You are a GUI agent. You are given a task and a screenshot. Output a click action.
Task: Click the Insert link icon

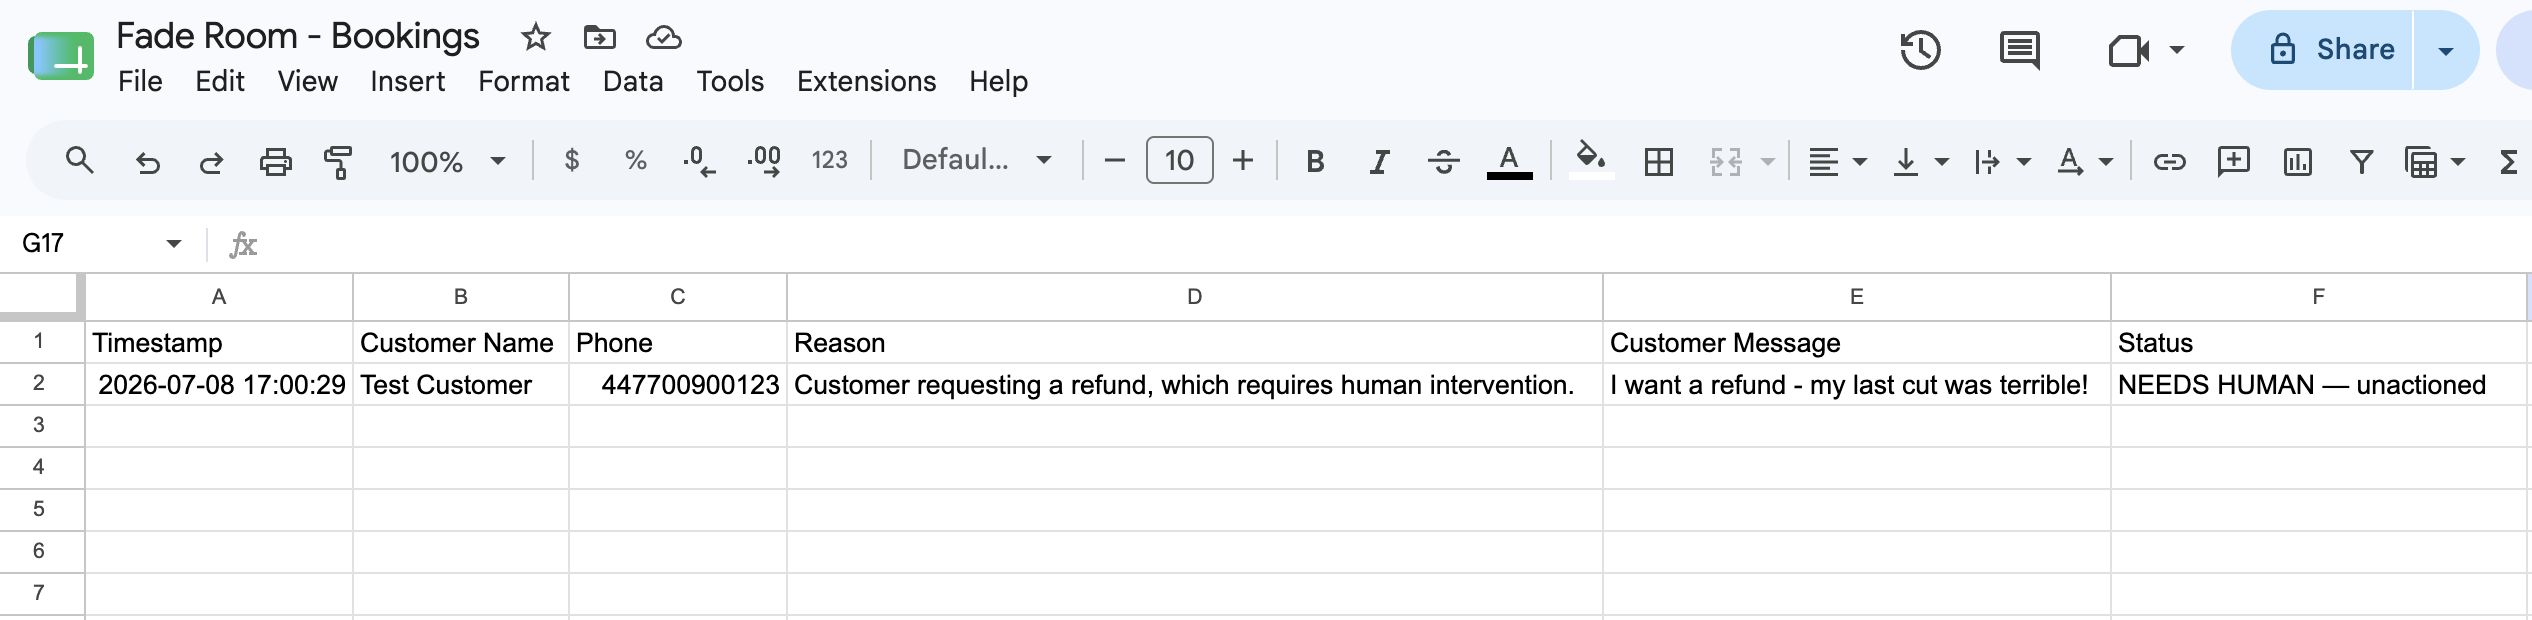[2168, 161]
